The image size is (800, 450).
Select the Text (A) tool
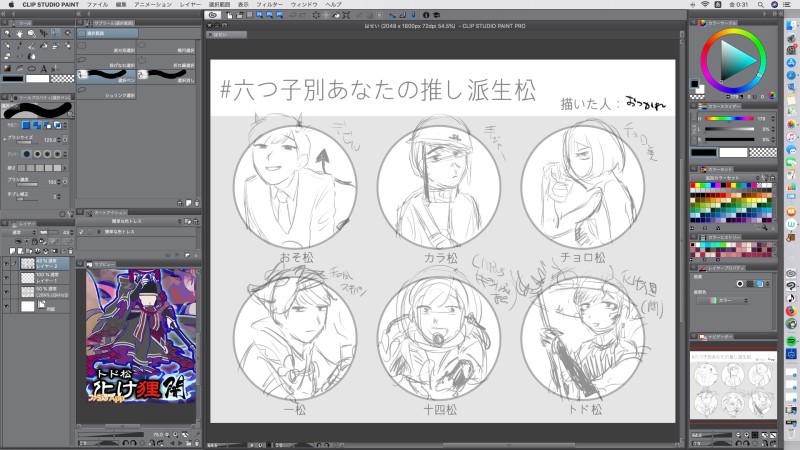(x=43, y=68)
